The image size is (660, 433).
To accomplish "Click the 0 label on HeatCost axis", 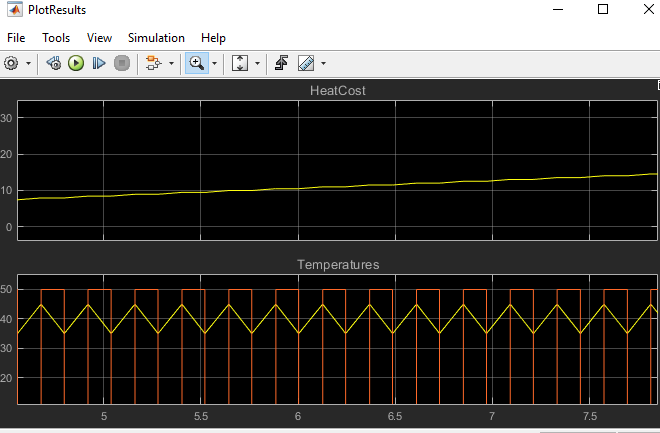I will tap(9, 227).
